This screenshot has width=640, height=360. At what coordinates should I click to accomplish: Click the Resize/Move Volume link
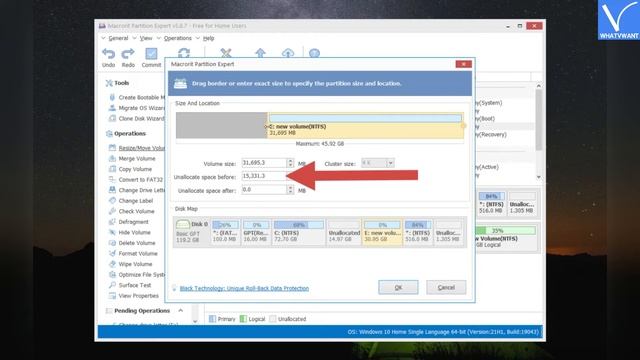(x=142, y=148)
